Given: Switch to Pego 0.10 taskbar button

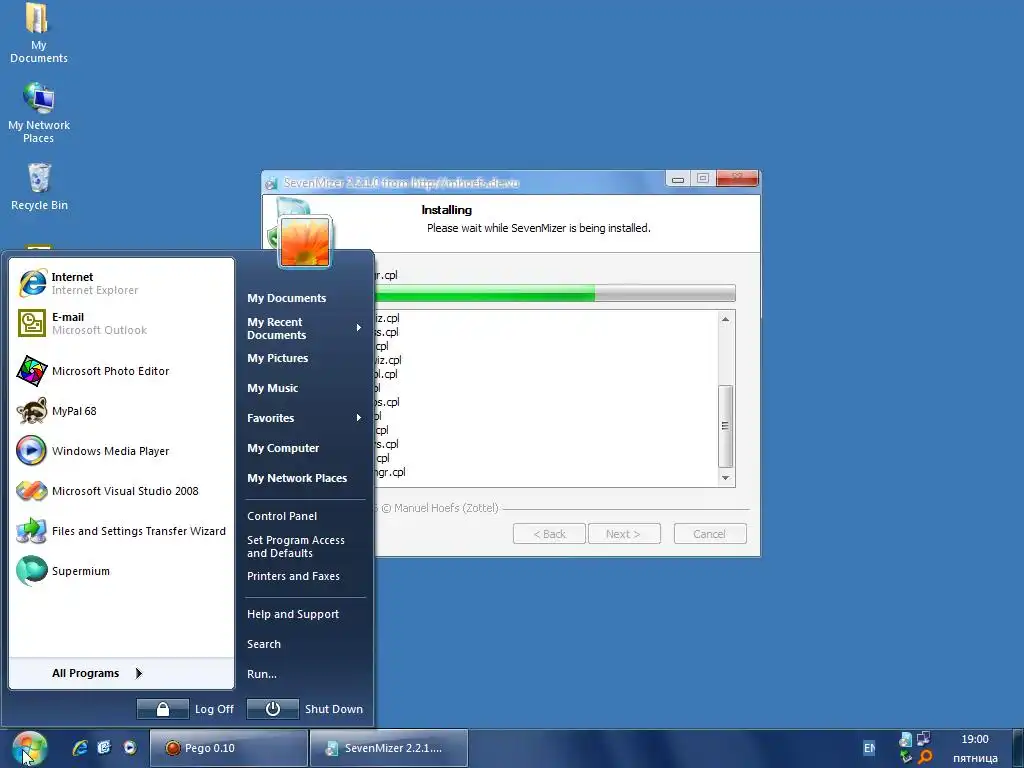Looking at the screenshot, I should [x=229, y=748].
